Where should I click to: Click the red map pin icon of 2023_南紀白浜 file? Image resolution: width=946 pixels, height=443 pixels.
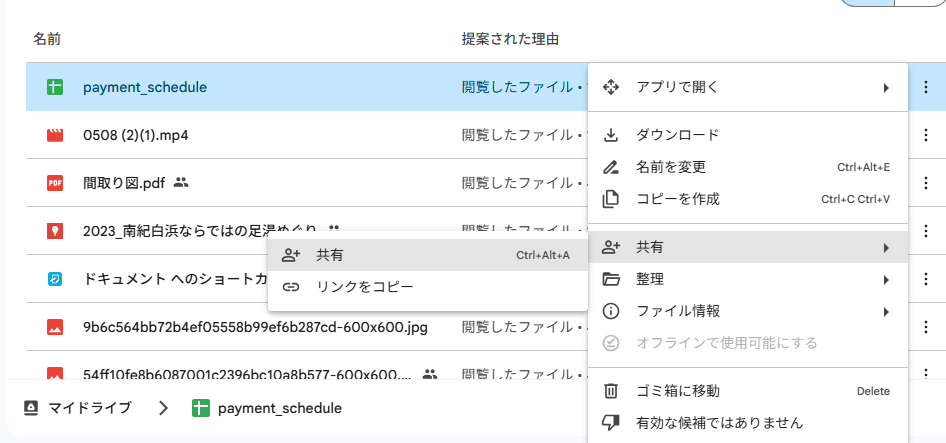(55, 230)
